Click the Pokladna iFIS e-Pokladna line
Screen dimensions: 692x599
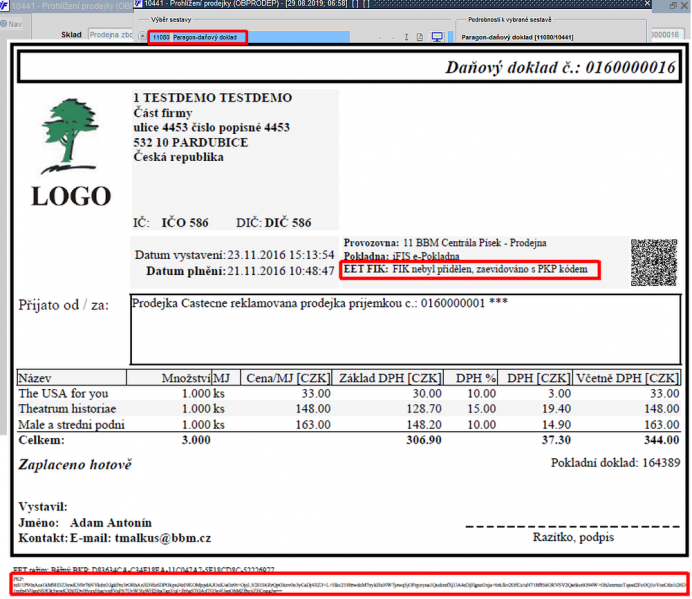tap(401, 256)
